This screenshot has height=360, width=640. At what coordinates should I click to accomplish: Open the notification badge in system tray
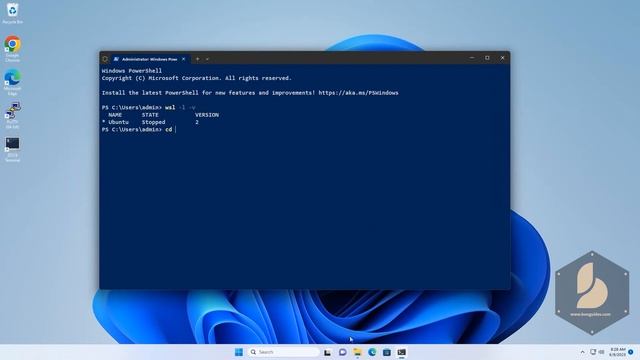click(x=631, y=352)
